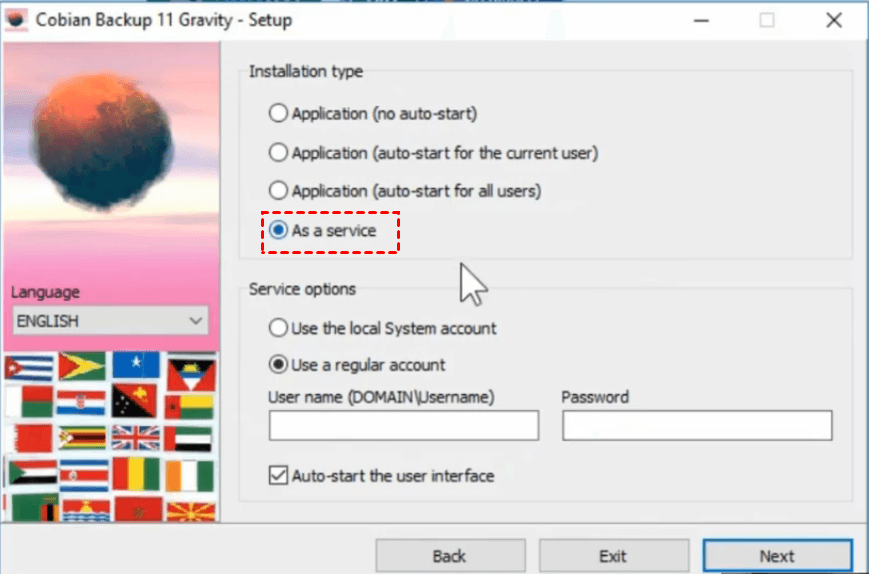Click the Guyana flag image
869x574 pixels.
click(82, 366)
